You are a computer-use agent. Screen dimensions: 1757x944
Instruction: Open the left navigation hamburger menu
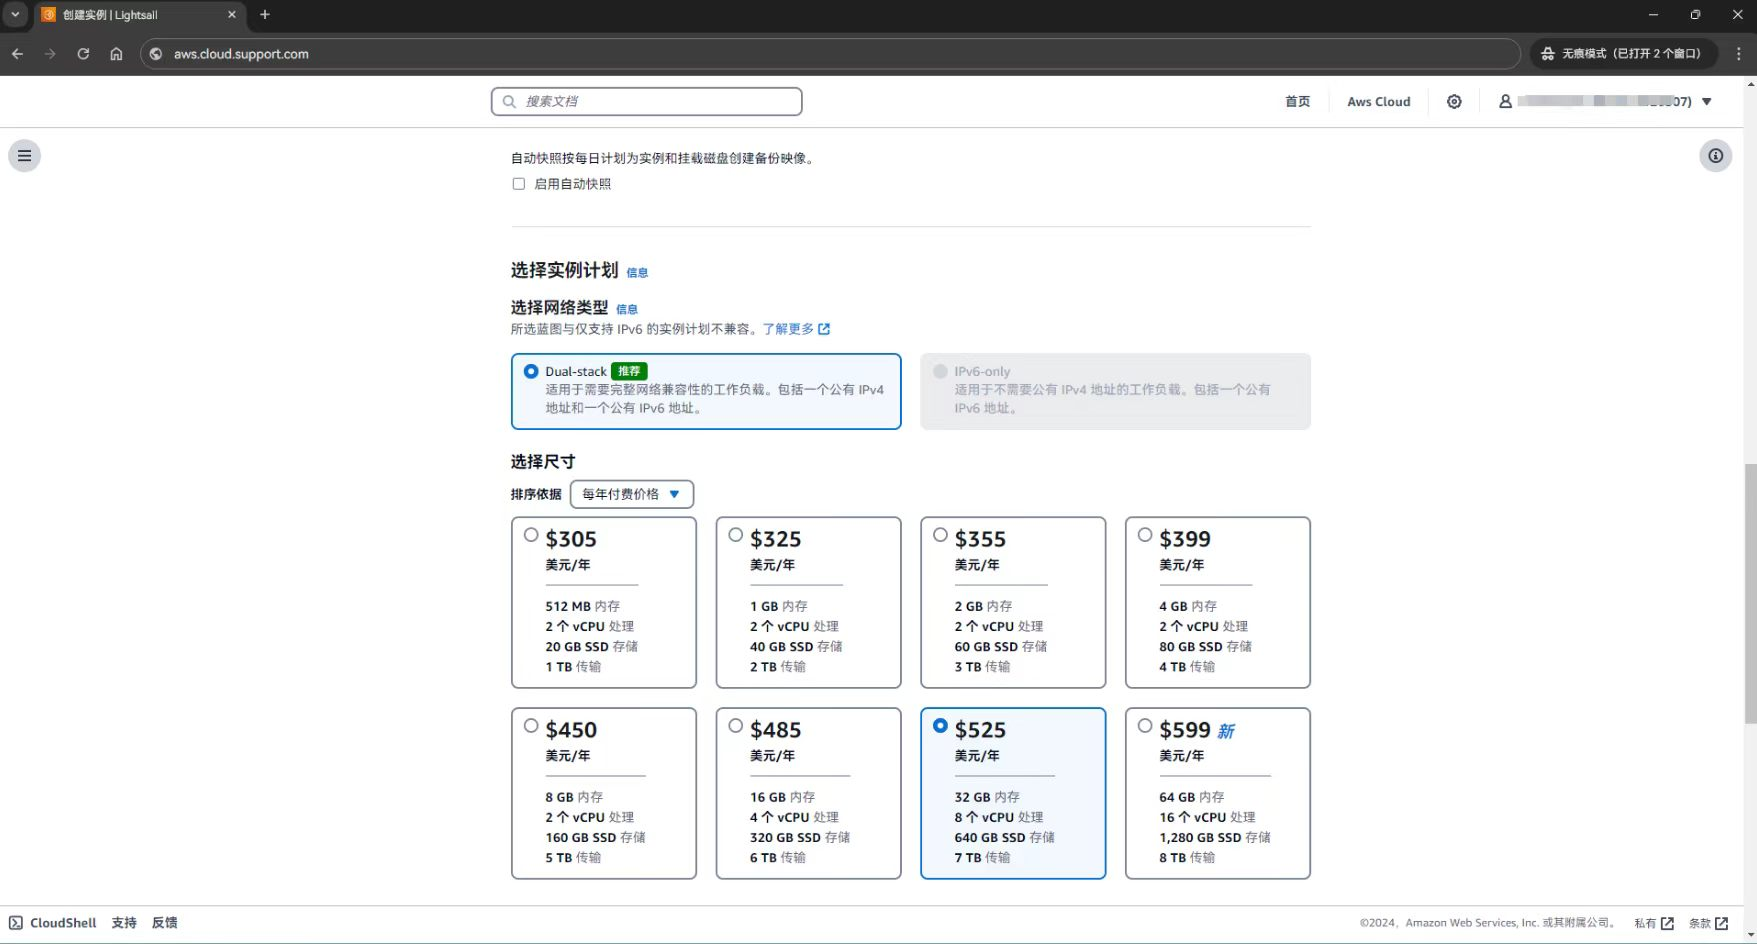[x=24, y=156]
